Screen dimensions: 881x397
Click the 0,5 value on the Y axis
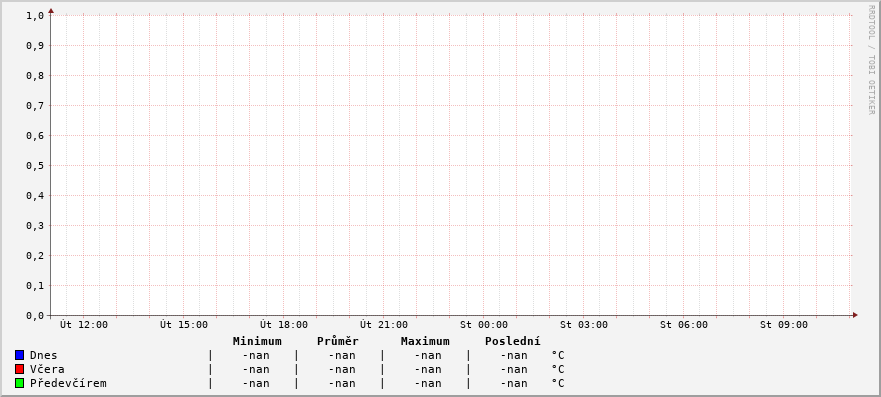[35, 166]
